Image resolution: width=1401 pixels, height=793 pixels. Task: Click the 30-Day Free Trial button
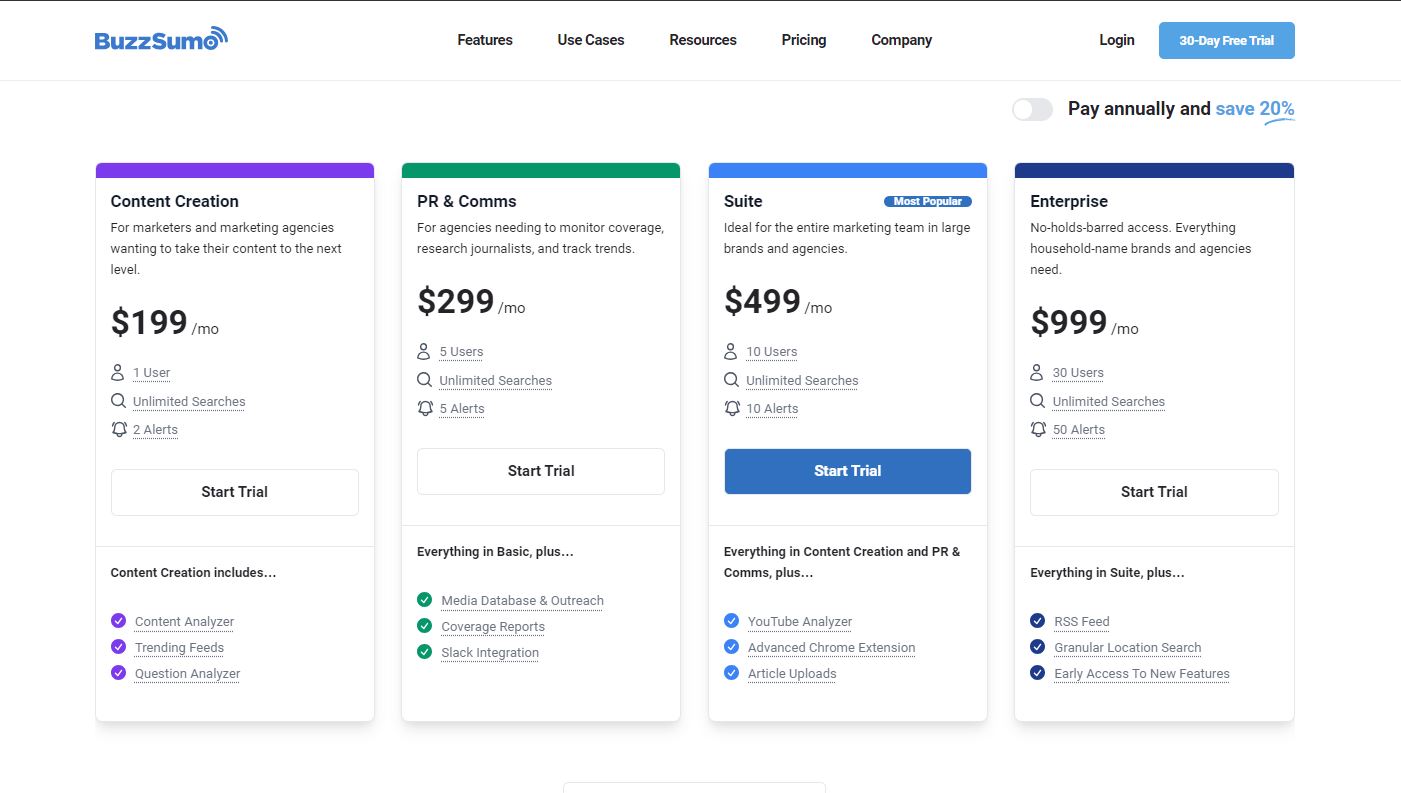click(x=1226, y=41)
